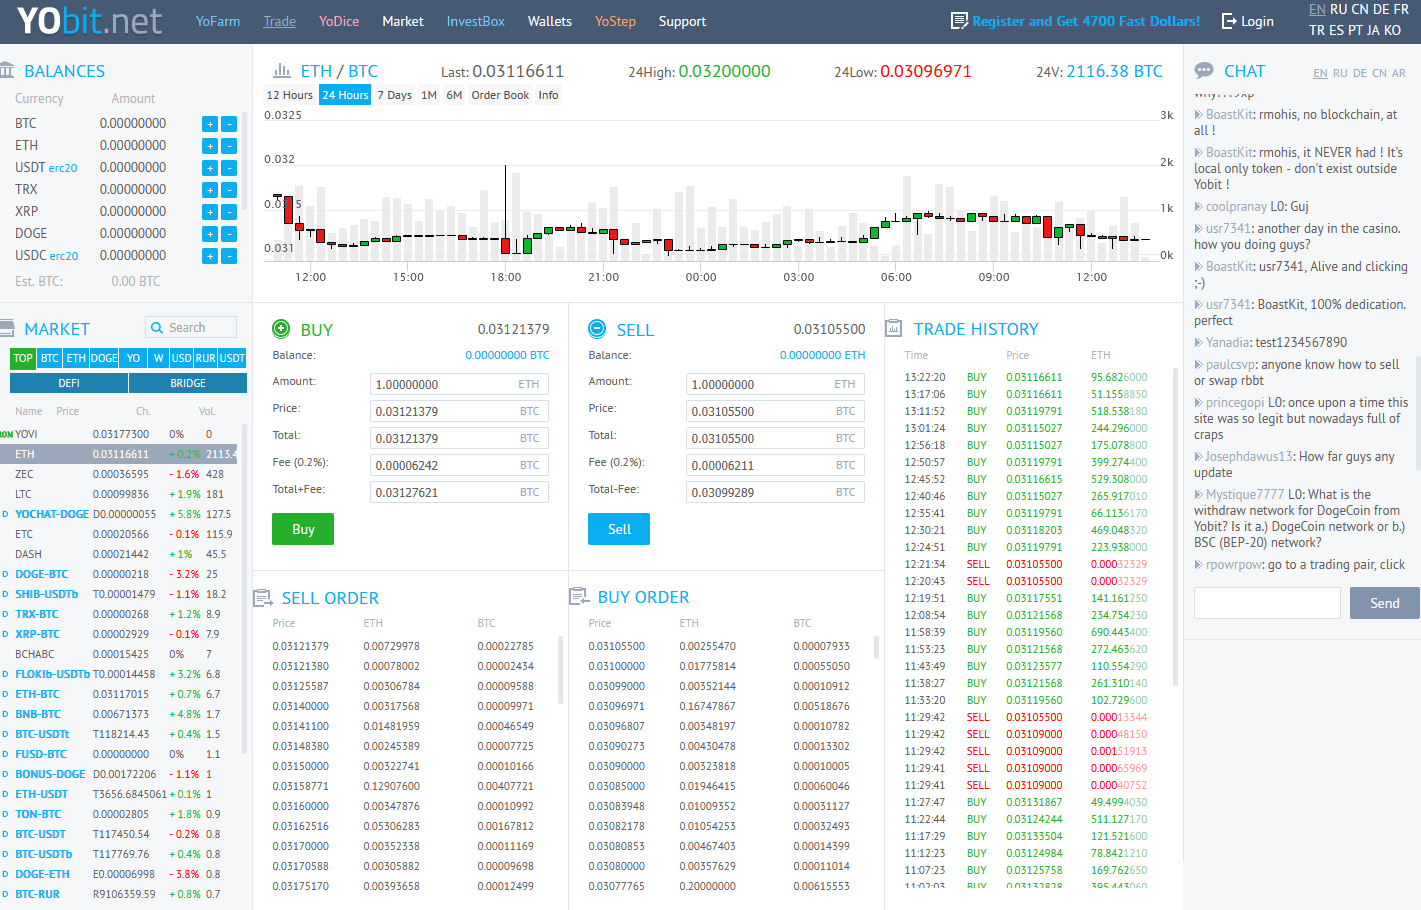Switch chart to 6M range

coord(454,95)
